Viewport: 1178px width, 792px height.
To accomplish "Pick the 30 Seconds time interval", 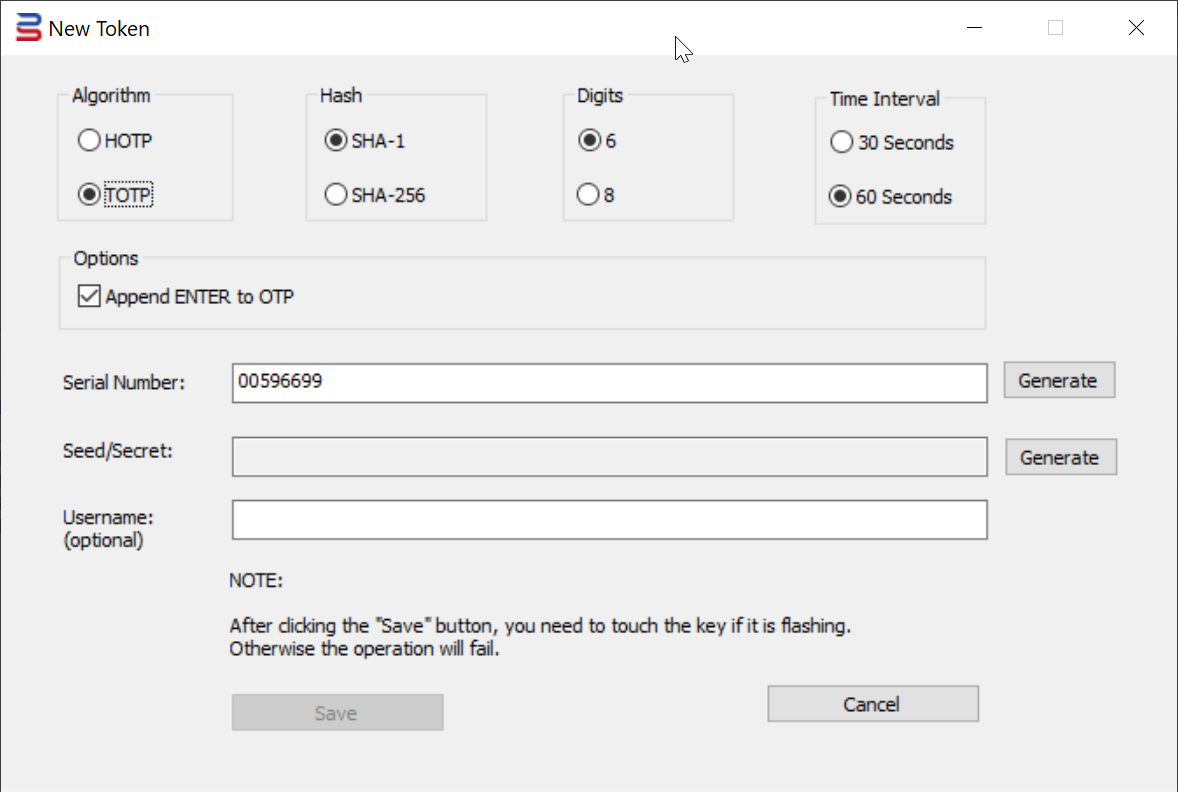I will coord(842,143).
